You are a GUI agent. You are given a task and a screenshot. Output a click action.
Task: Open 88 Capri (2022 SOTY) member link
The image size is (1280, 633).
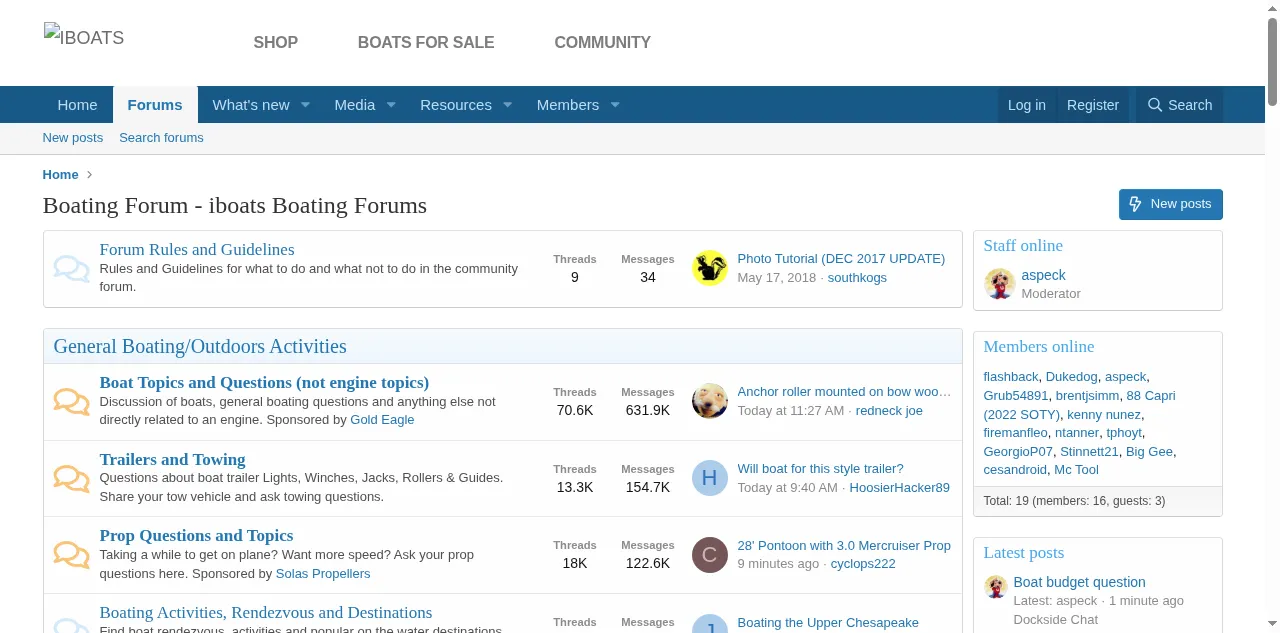point(1080,405)
